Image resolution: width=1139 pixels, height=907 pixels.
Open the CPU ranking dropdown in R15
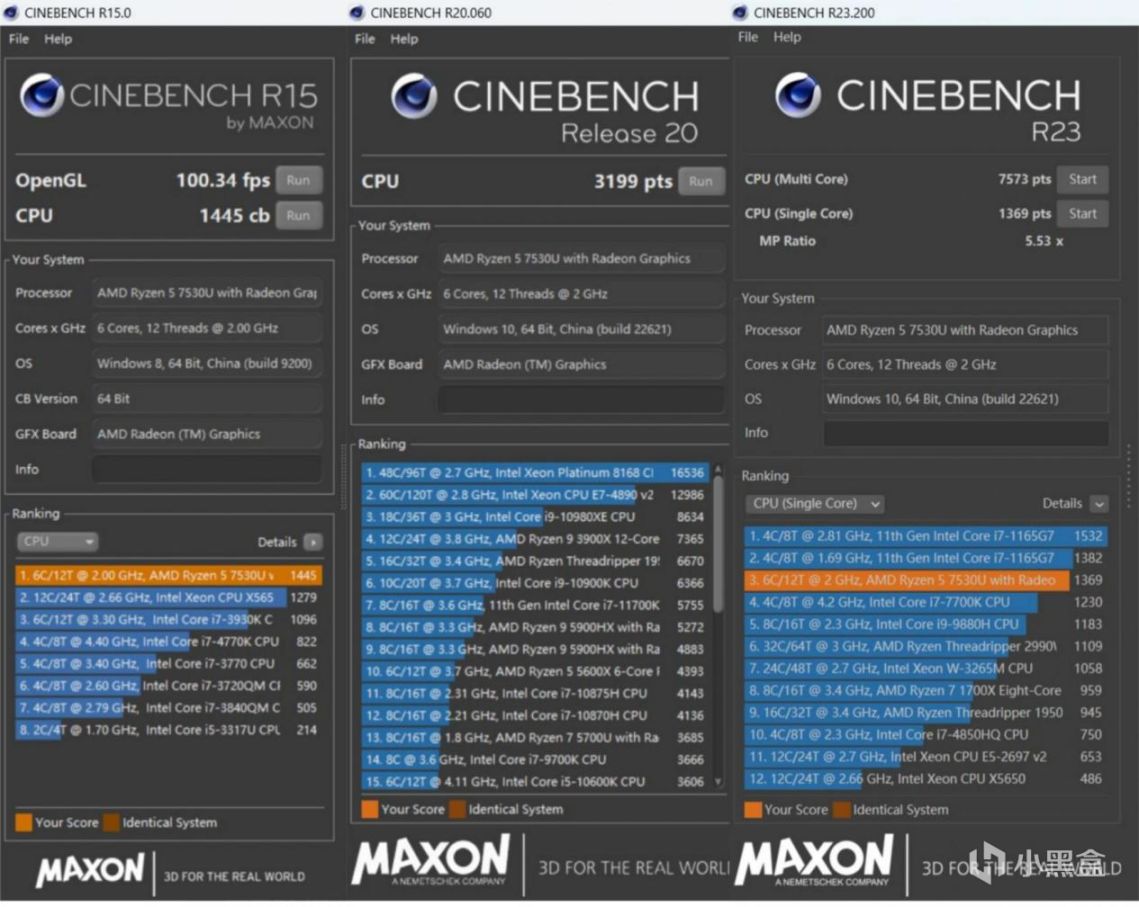[x=57, y=541]
